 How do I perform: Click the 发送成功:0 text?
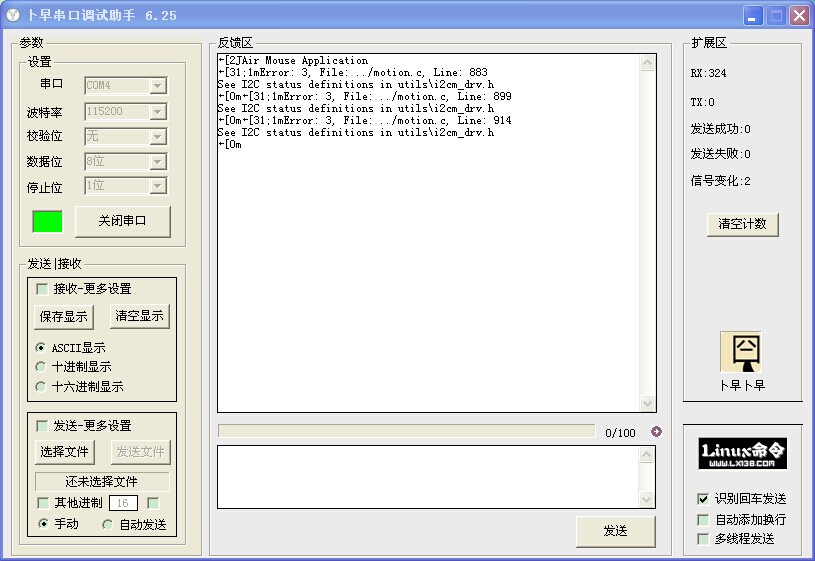[x=720, y=129]
